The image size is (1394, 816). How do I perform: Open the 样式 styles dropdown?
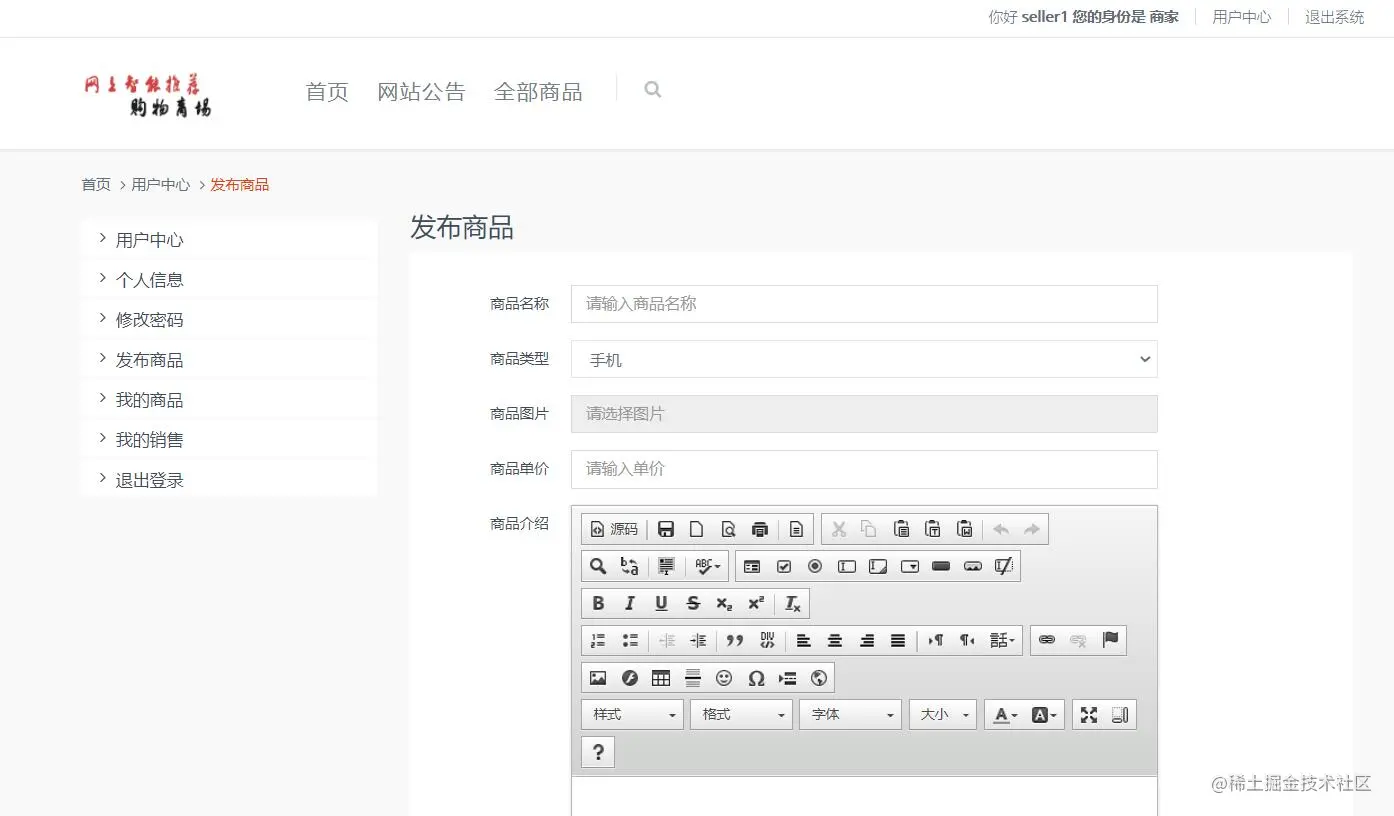632,714
